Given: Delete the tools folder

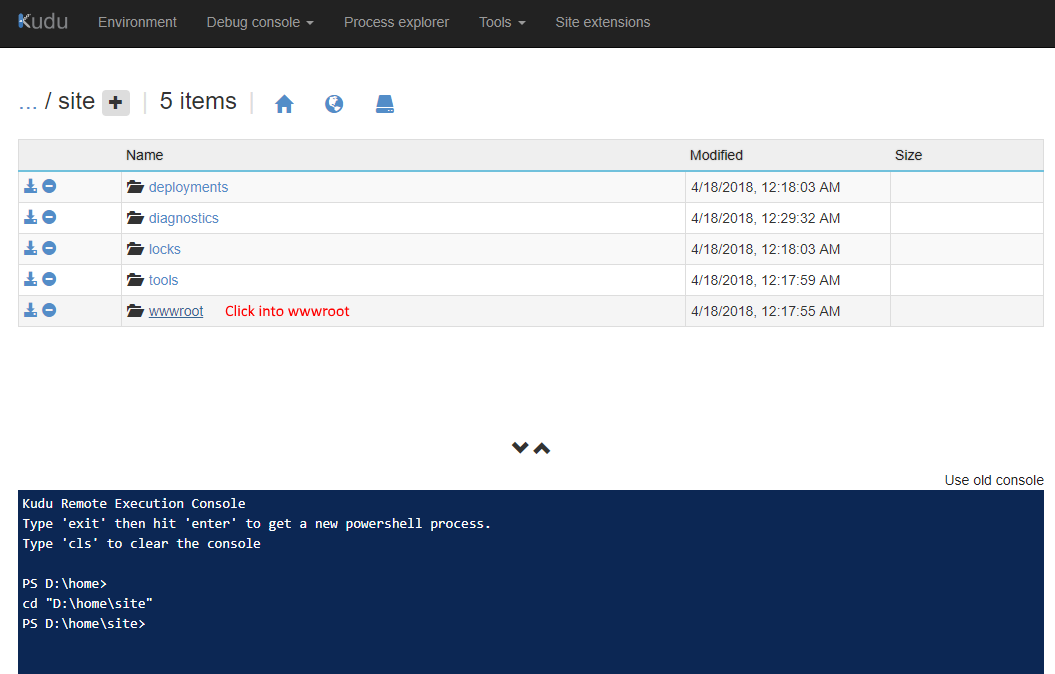Looking at the screenshot, I should (49, 280).
